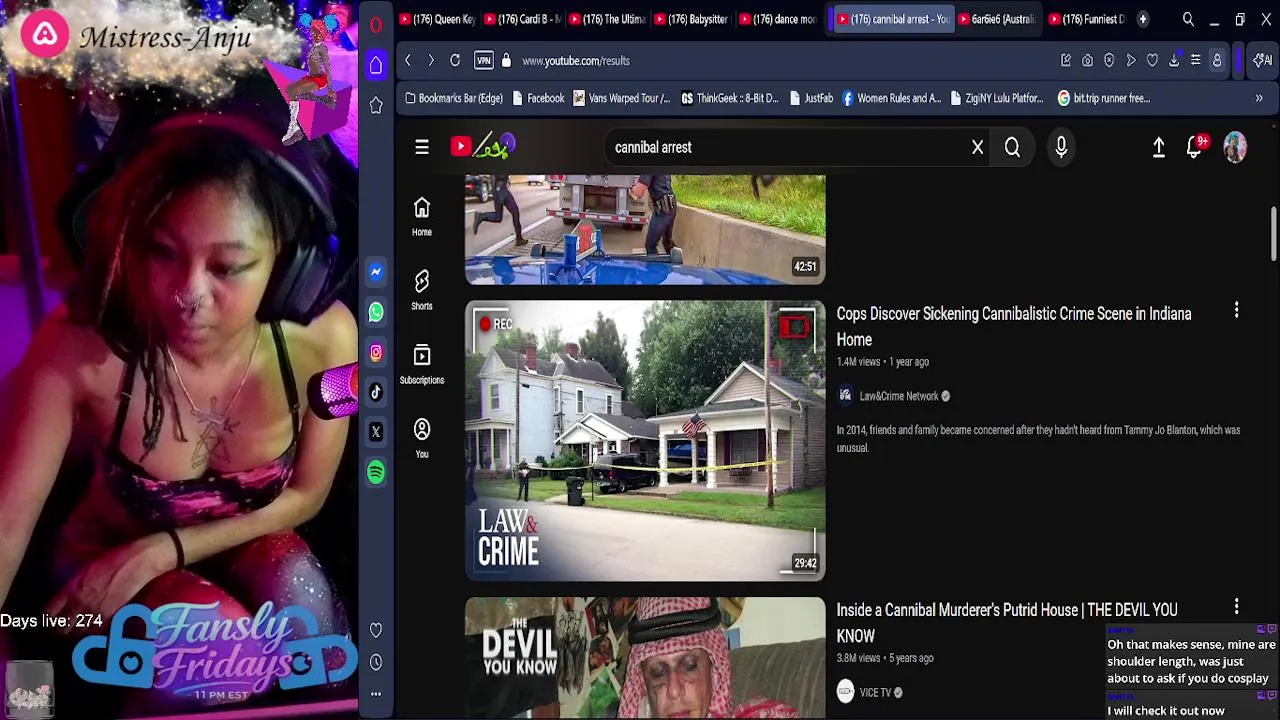Add page to bookmarks with heart icon
Image resolution: width=1280 pixels, height=720 pixels.
[x=1152, y=61]
